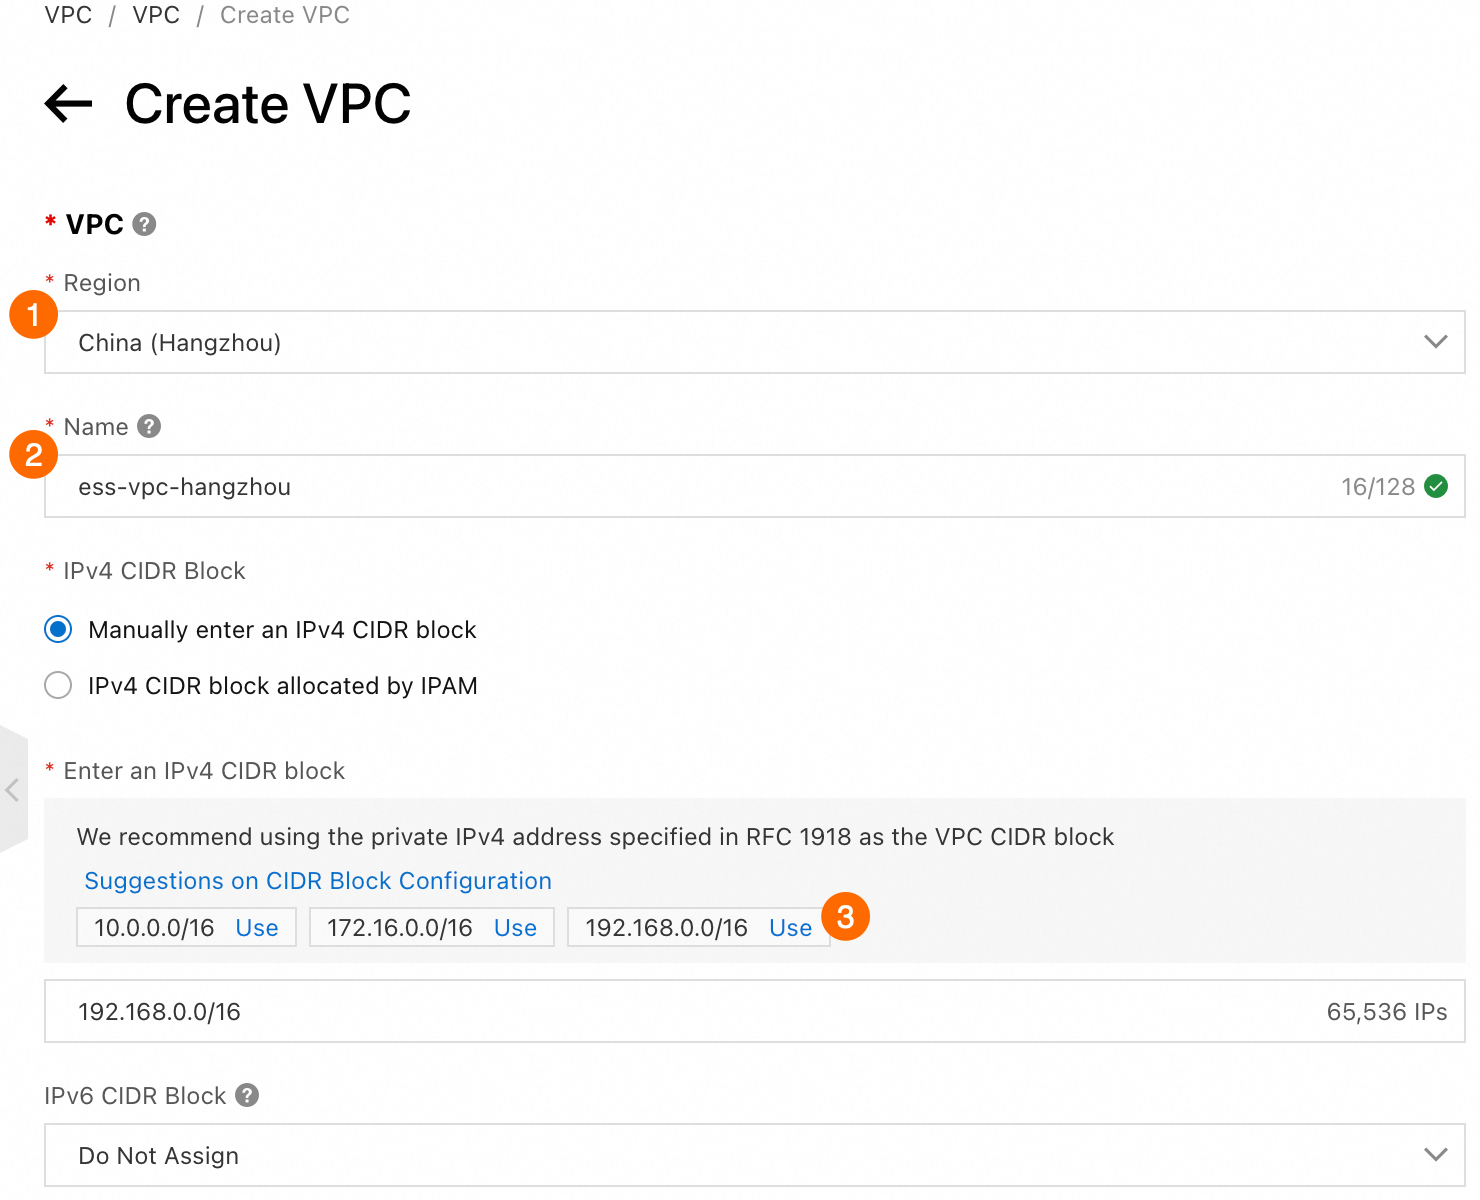Screen dimensions: 1480x1200
Task: Click the IPv4 CIDR input showing 192.168.0.0/16
Action: pyautogui.click(x=755, y=1011)
